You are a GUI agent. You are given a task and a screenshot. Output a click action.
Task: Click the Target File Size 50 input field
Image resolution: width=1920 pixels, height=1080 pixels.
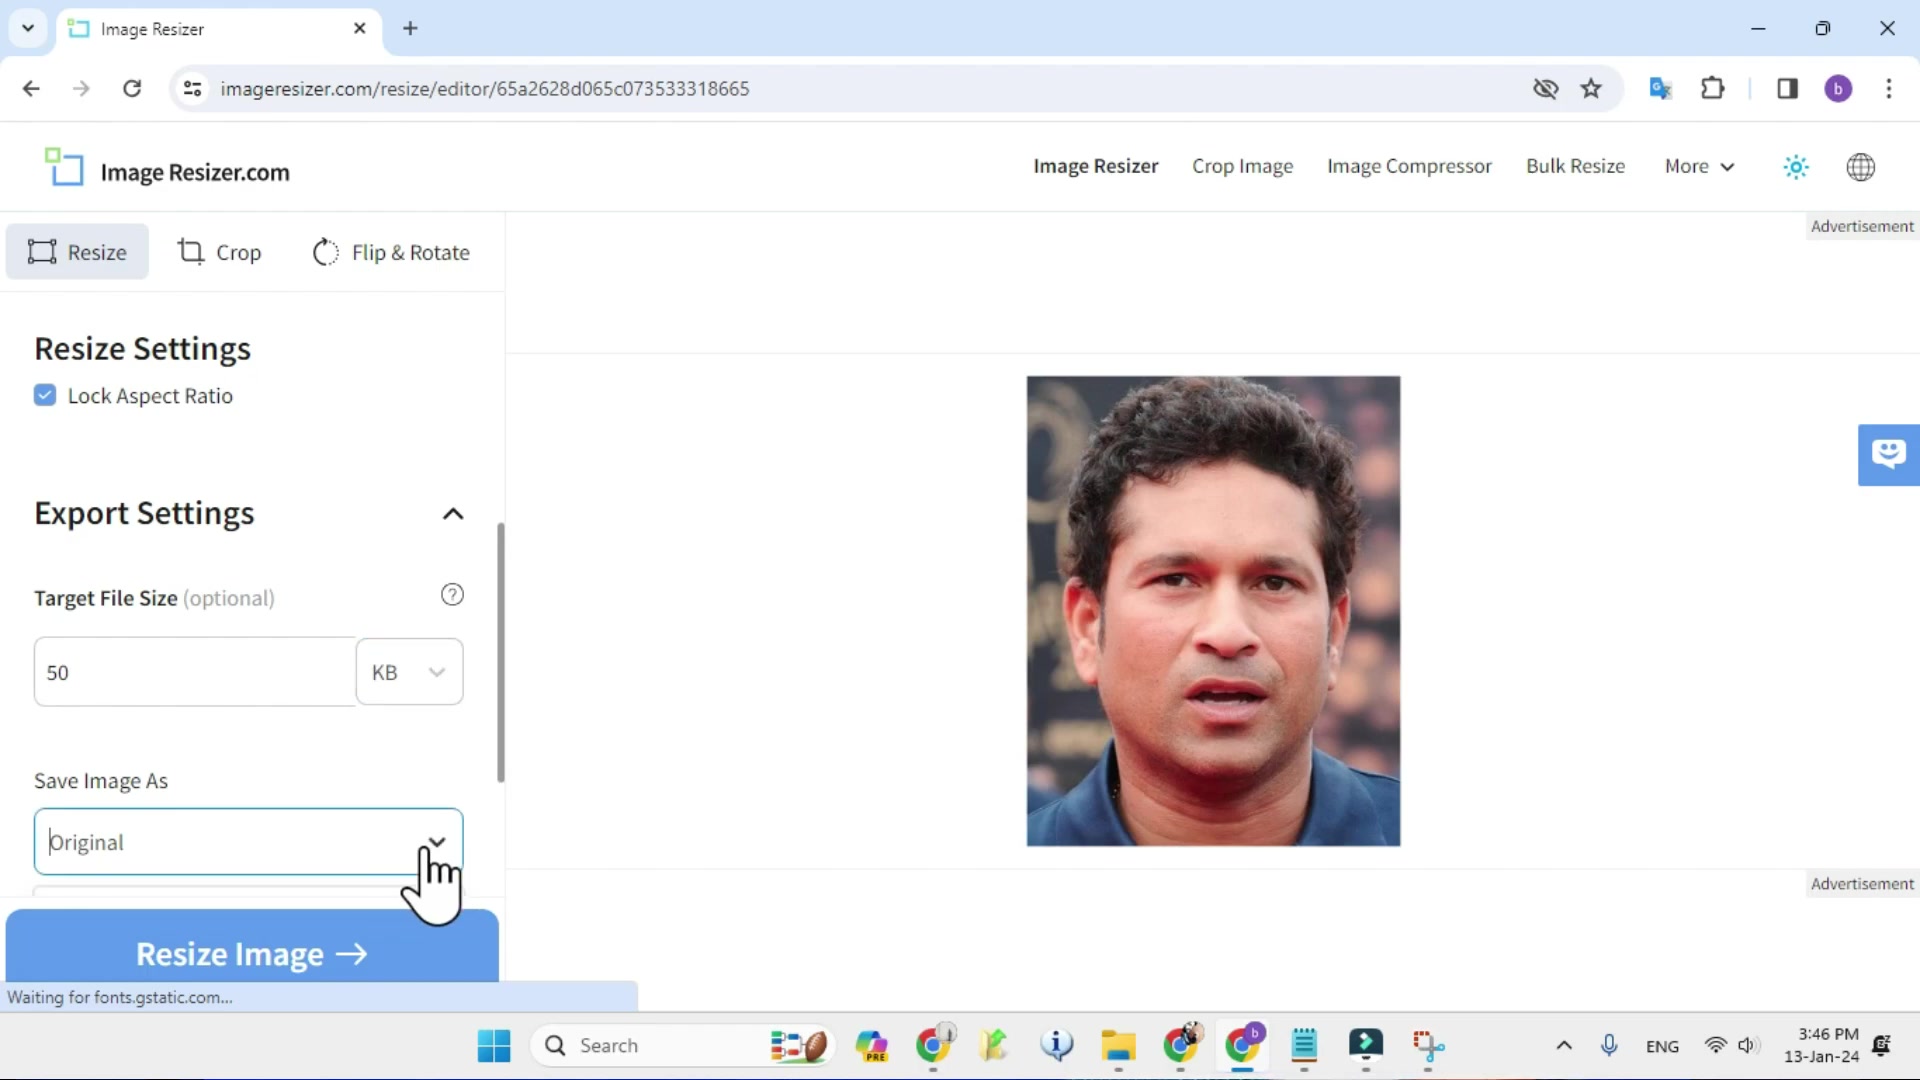point(195,672)
